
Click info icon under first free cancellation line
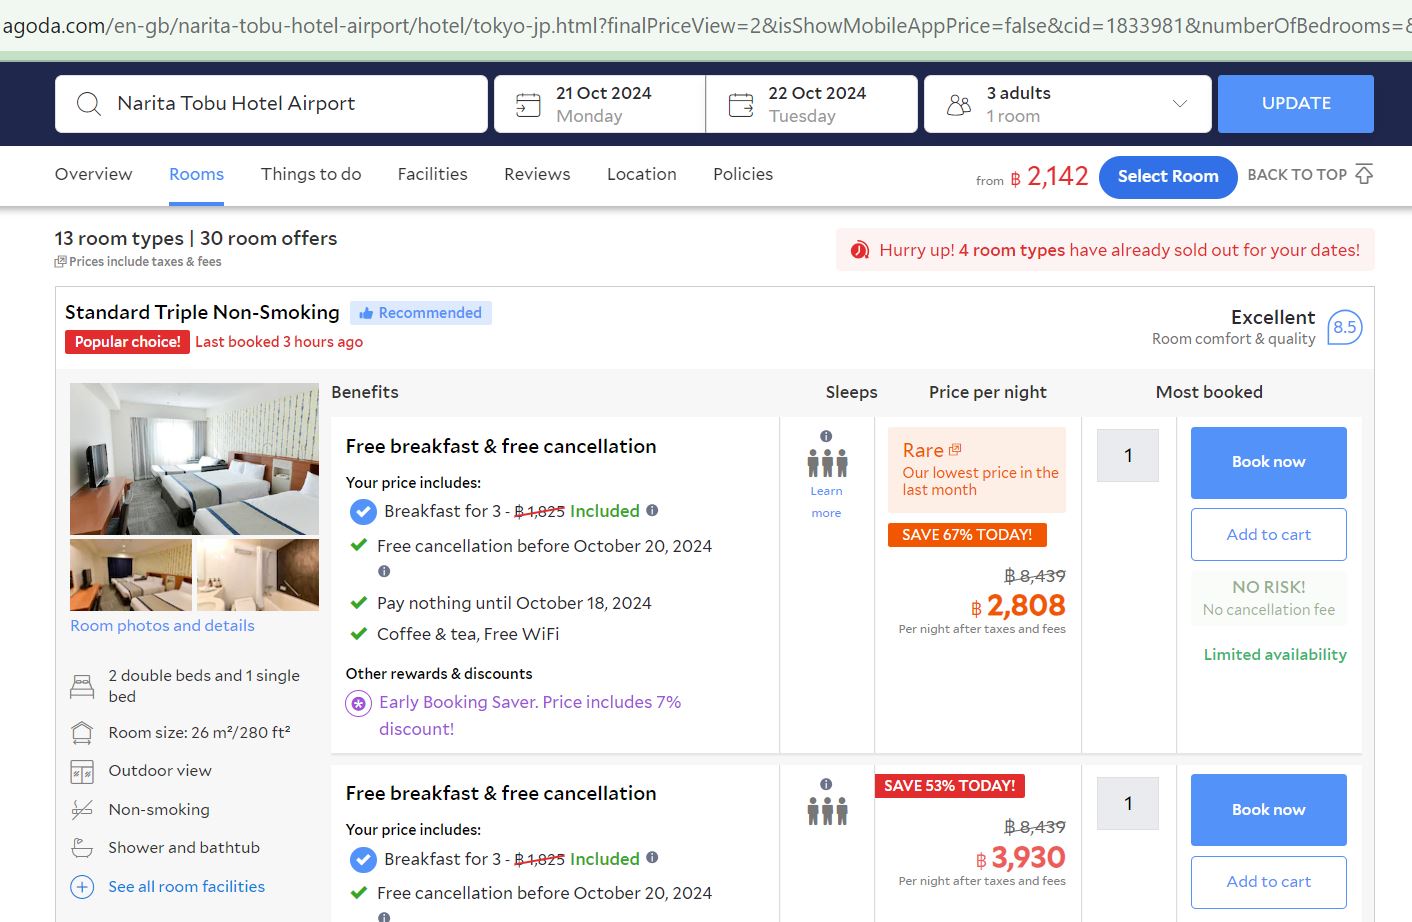pos(384,572)
